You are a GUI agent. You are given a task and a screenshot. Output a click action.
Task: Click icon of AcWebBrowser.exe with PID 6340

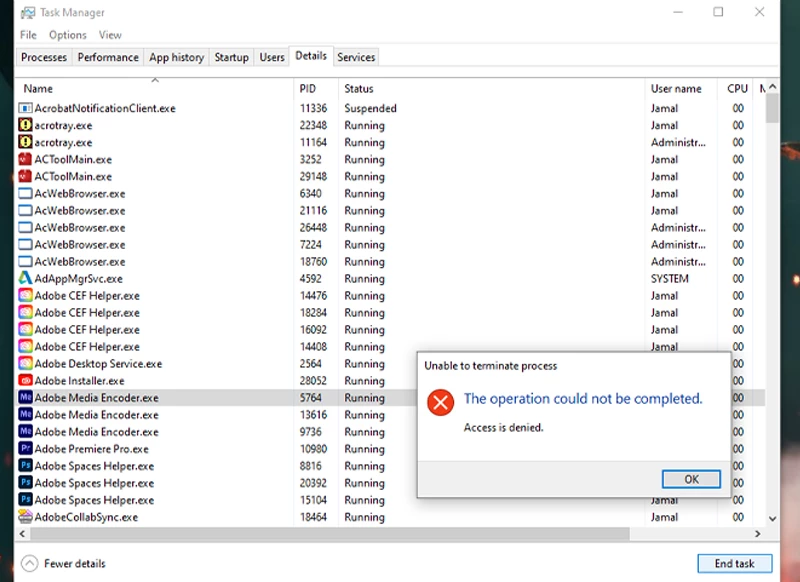click(x=25, y=193)
